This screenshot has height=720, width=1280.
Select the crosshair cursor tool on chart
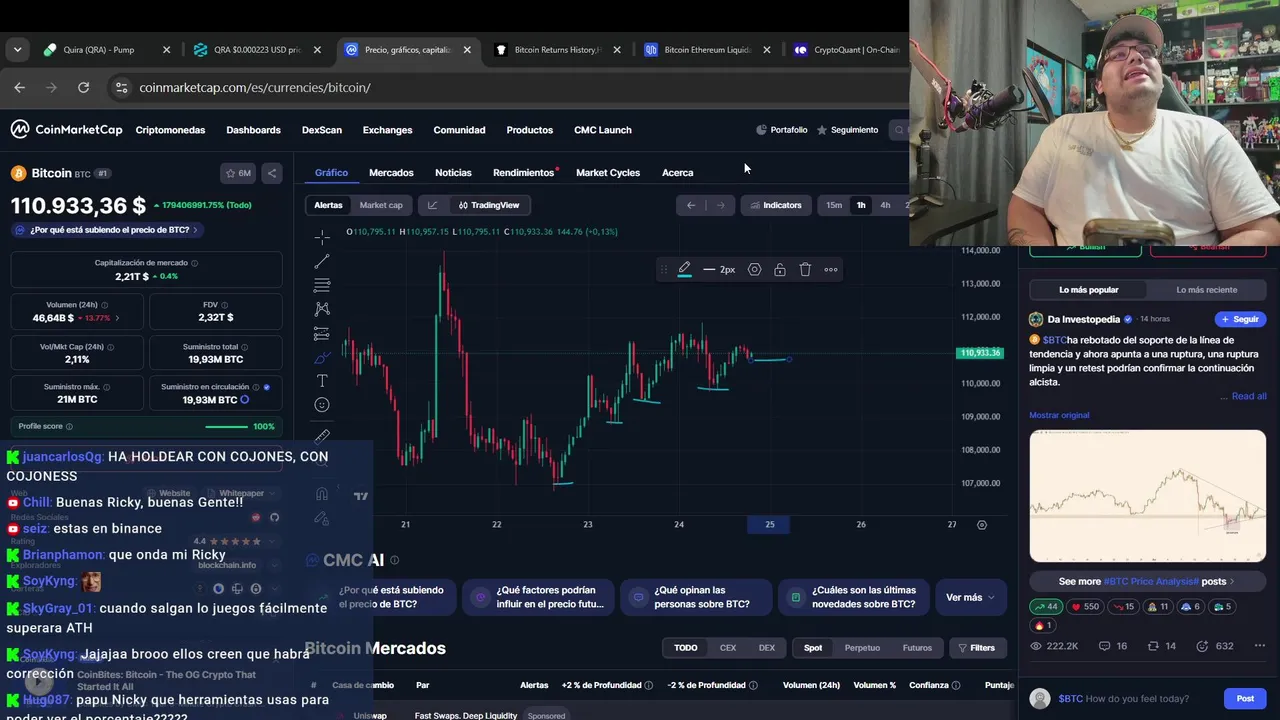322,237
